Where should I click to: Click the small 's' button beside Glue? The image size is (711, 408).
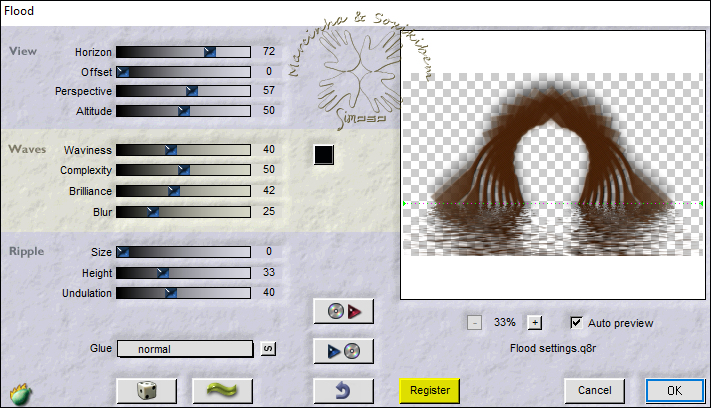pos(268,349)
